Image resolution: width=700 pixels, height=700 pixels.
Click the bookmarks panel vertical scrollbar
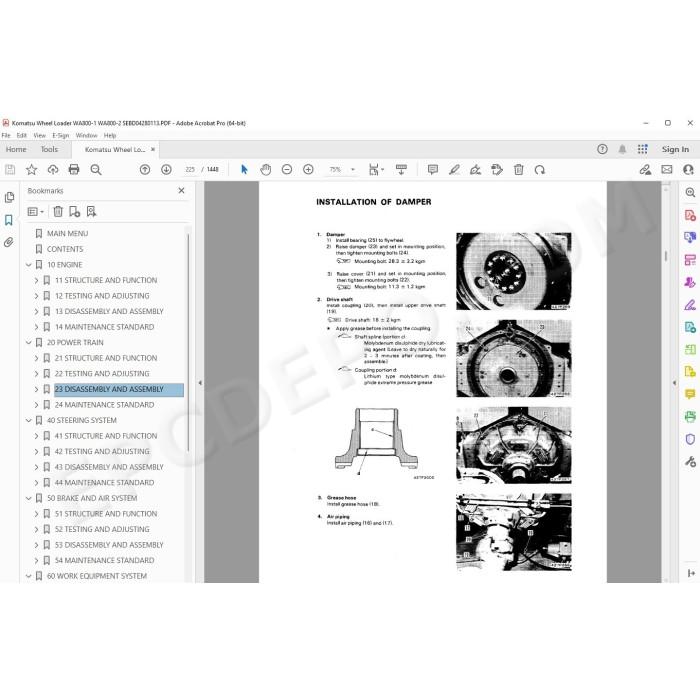point(188,342)
